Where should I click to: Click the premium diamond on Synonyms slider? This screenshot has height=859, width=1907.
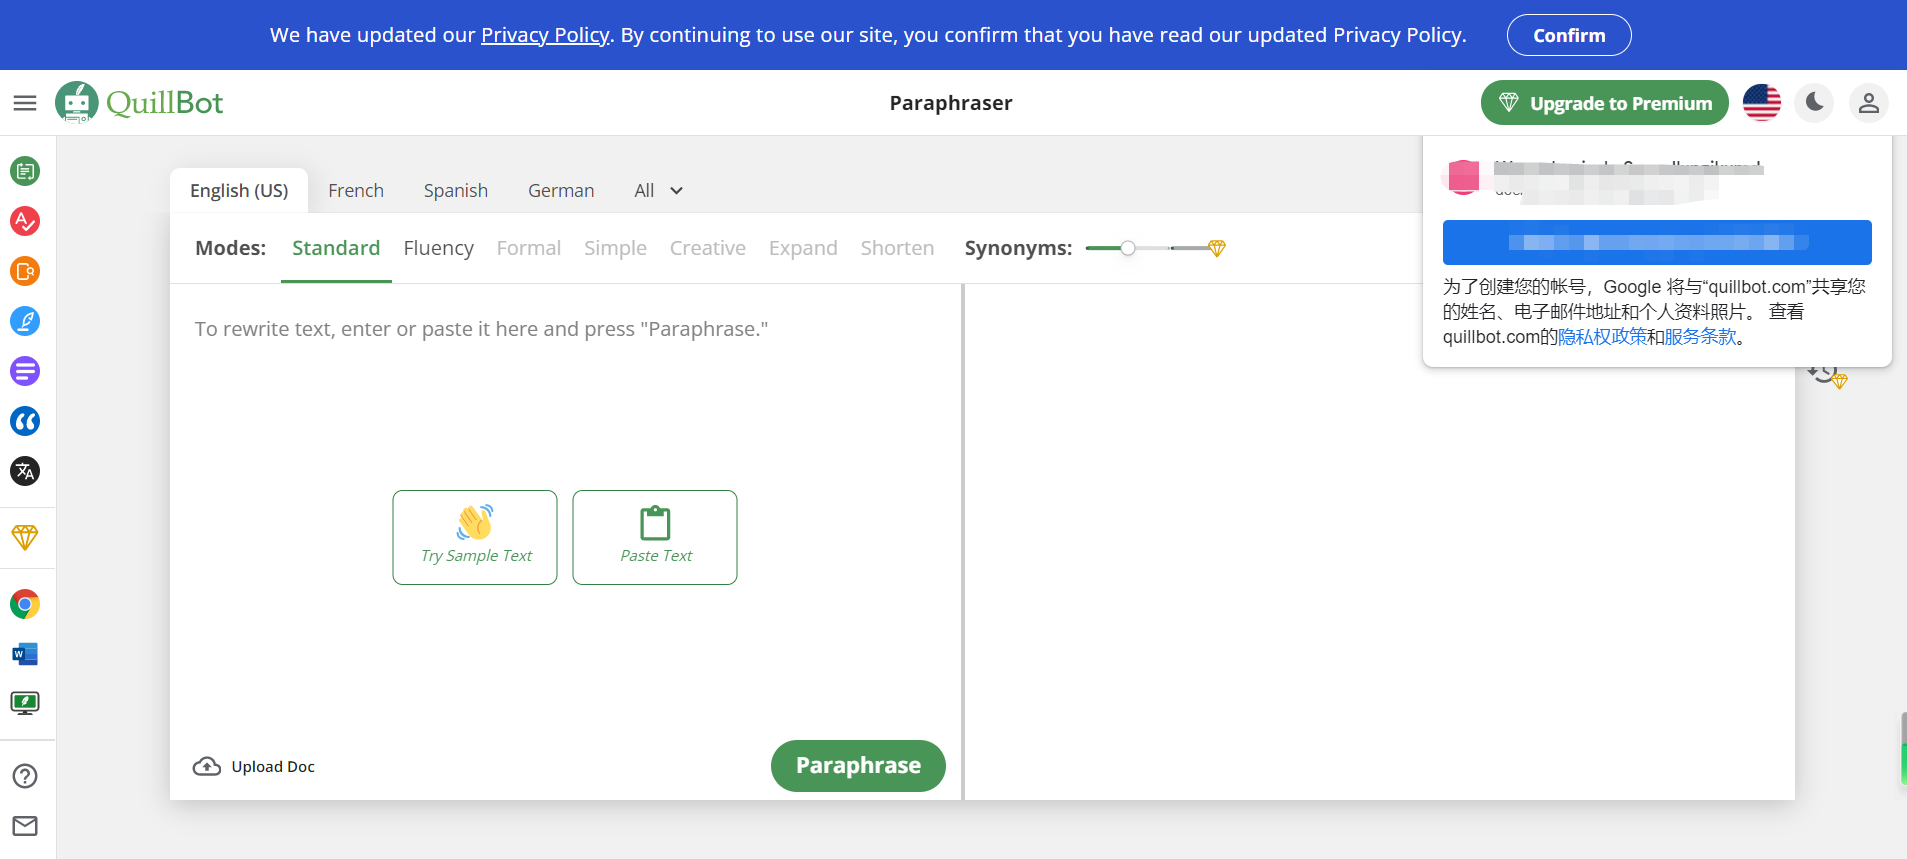(1217, 248)
